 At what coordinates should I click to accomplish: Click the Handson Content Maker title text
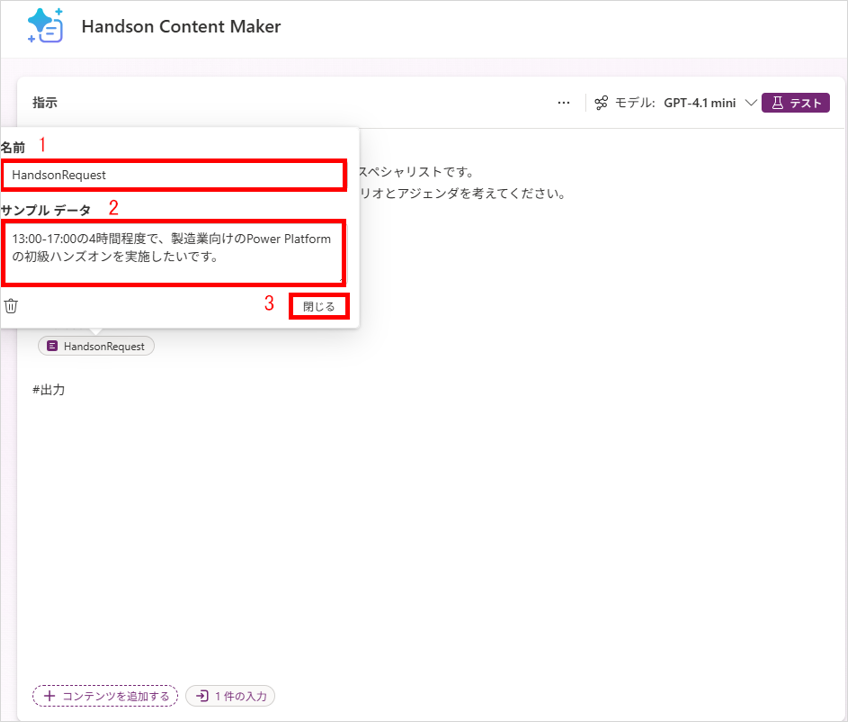pyautogui.click(x=181, y=27)
